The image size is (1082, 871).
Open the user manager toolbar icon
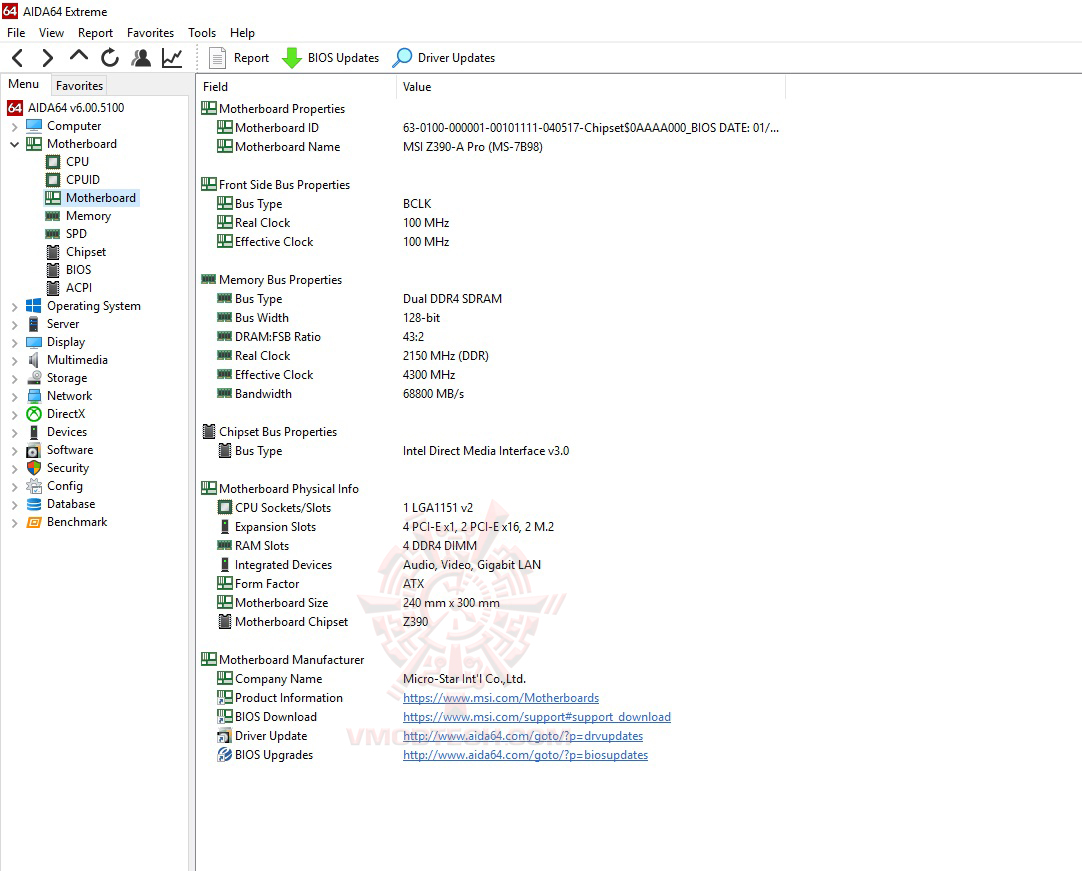[x=141, y=58]
